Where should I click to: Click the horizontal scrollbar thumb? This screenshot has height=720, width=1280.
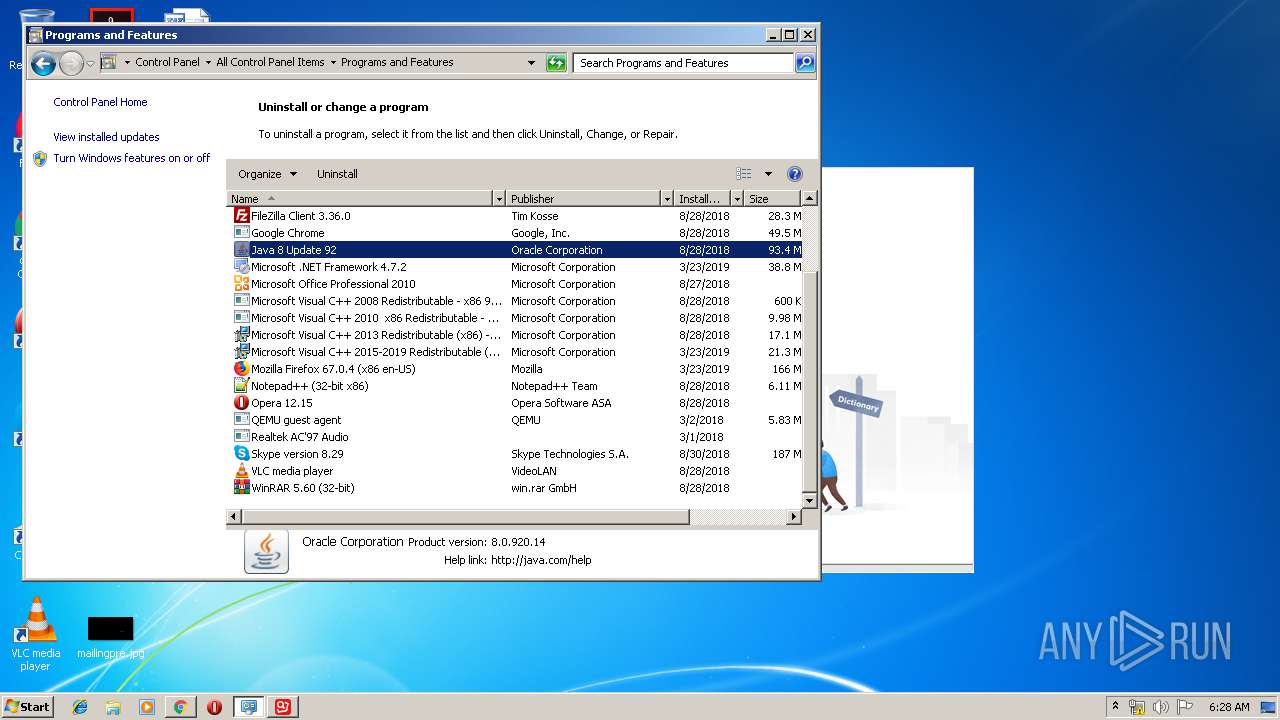coord(465,517)
